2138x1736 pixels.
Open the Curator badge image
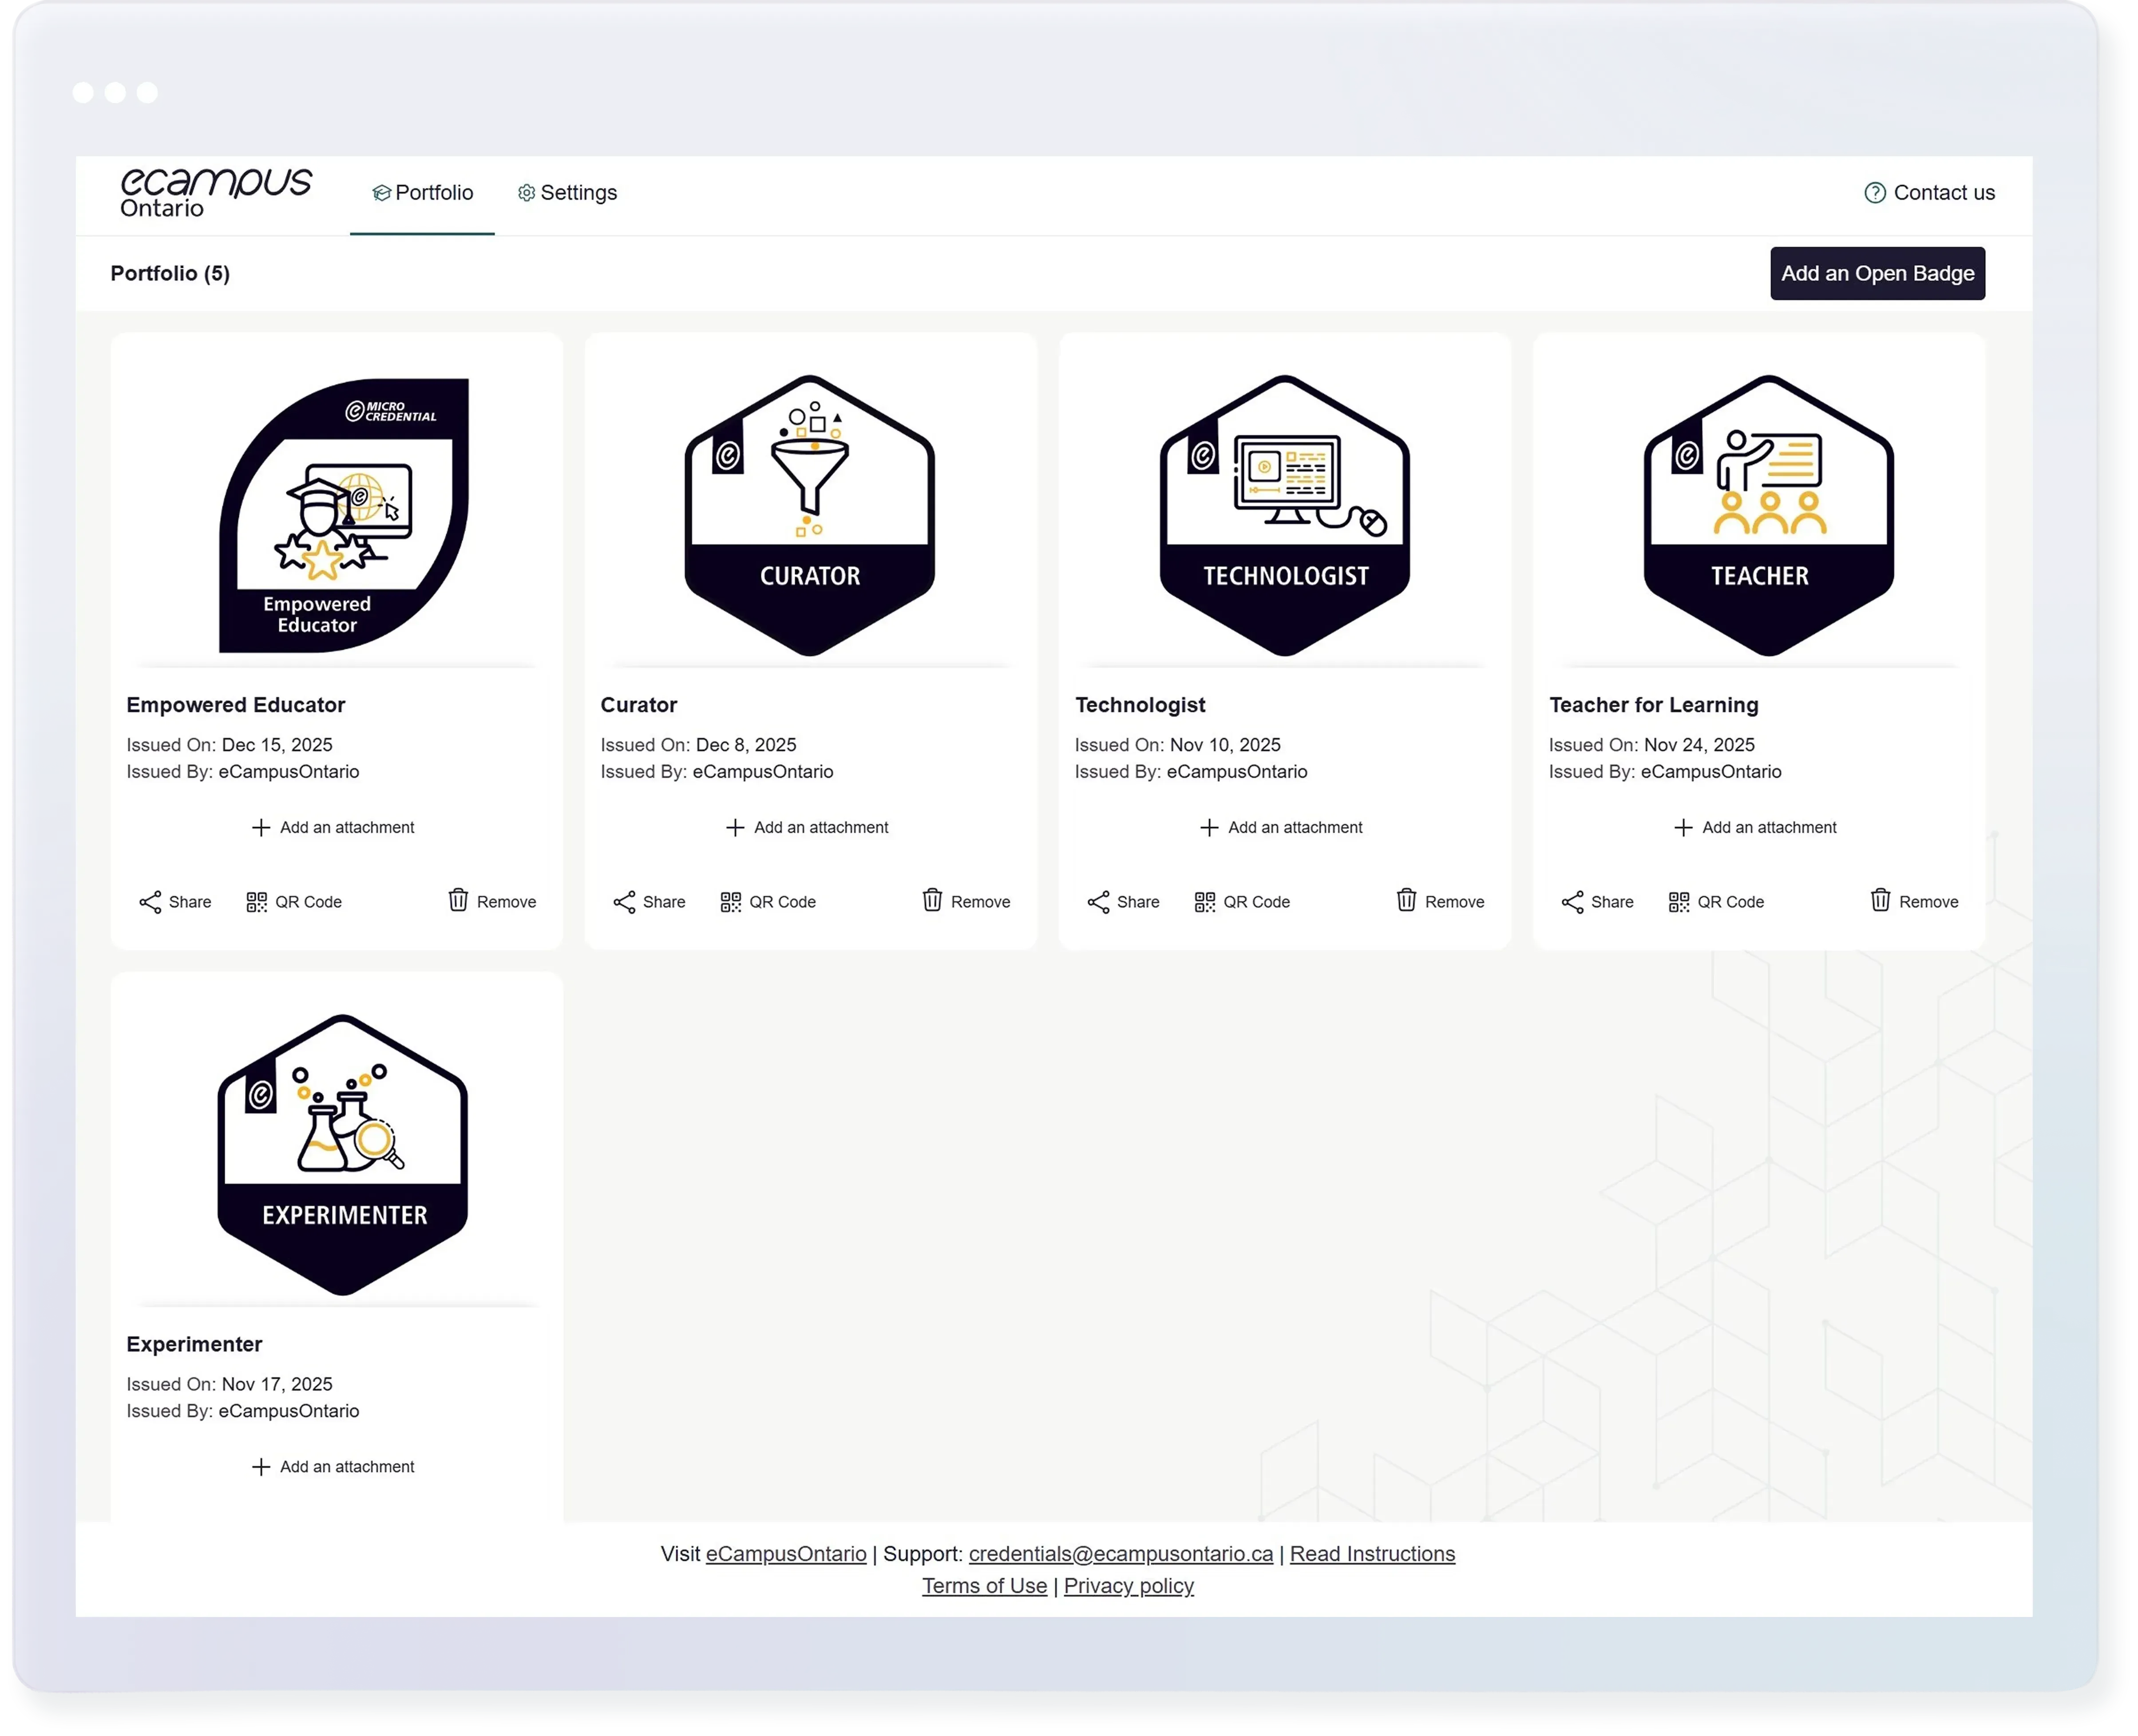pos(810,515)
